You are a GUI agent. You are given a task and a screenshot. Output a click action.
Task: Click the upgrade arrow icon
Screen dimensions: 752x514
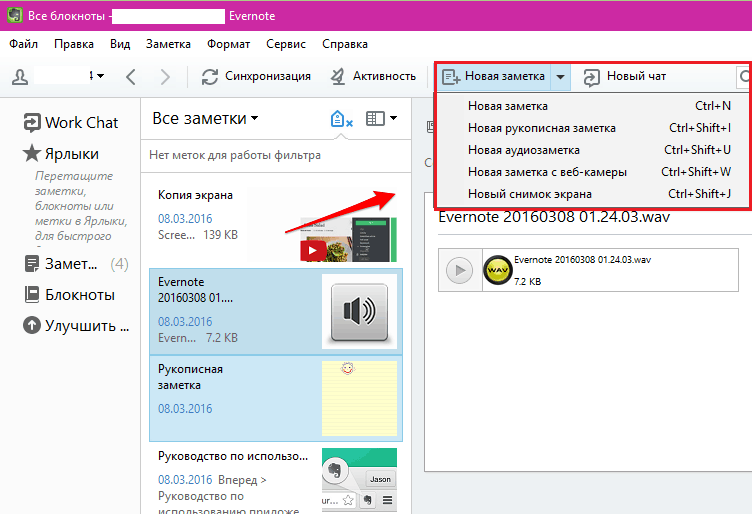(x=32, y=326)
